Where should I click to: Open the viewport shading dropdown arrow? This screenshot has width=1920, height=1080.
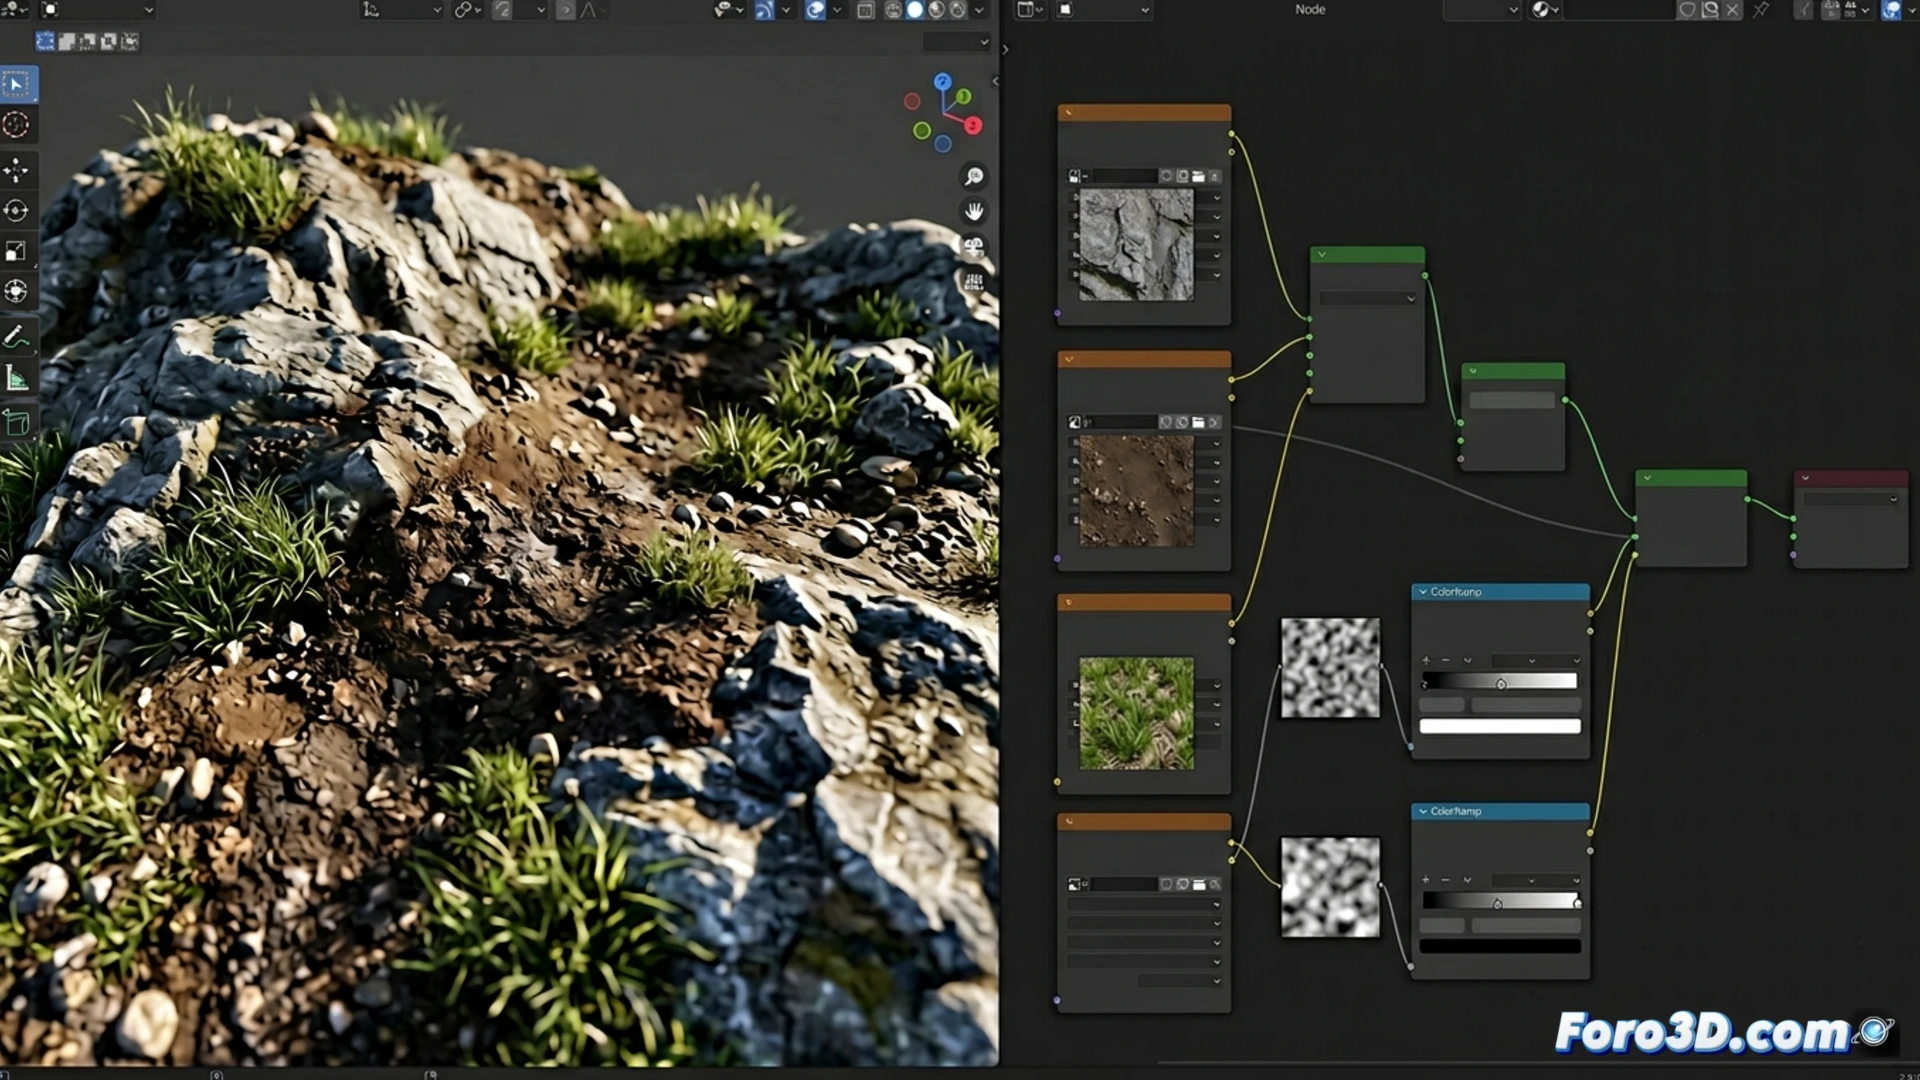(x=979, y=10)
